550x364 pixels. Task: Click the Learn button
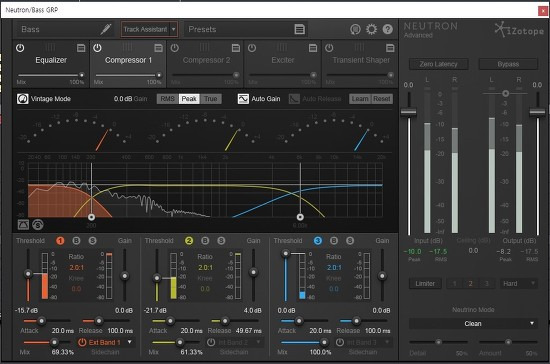[x=360, y=99]
